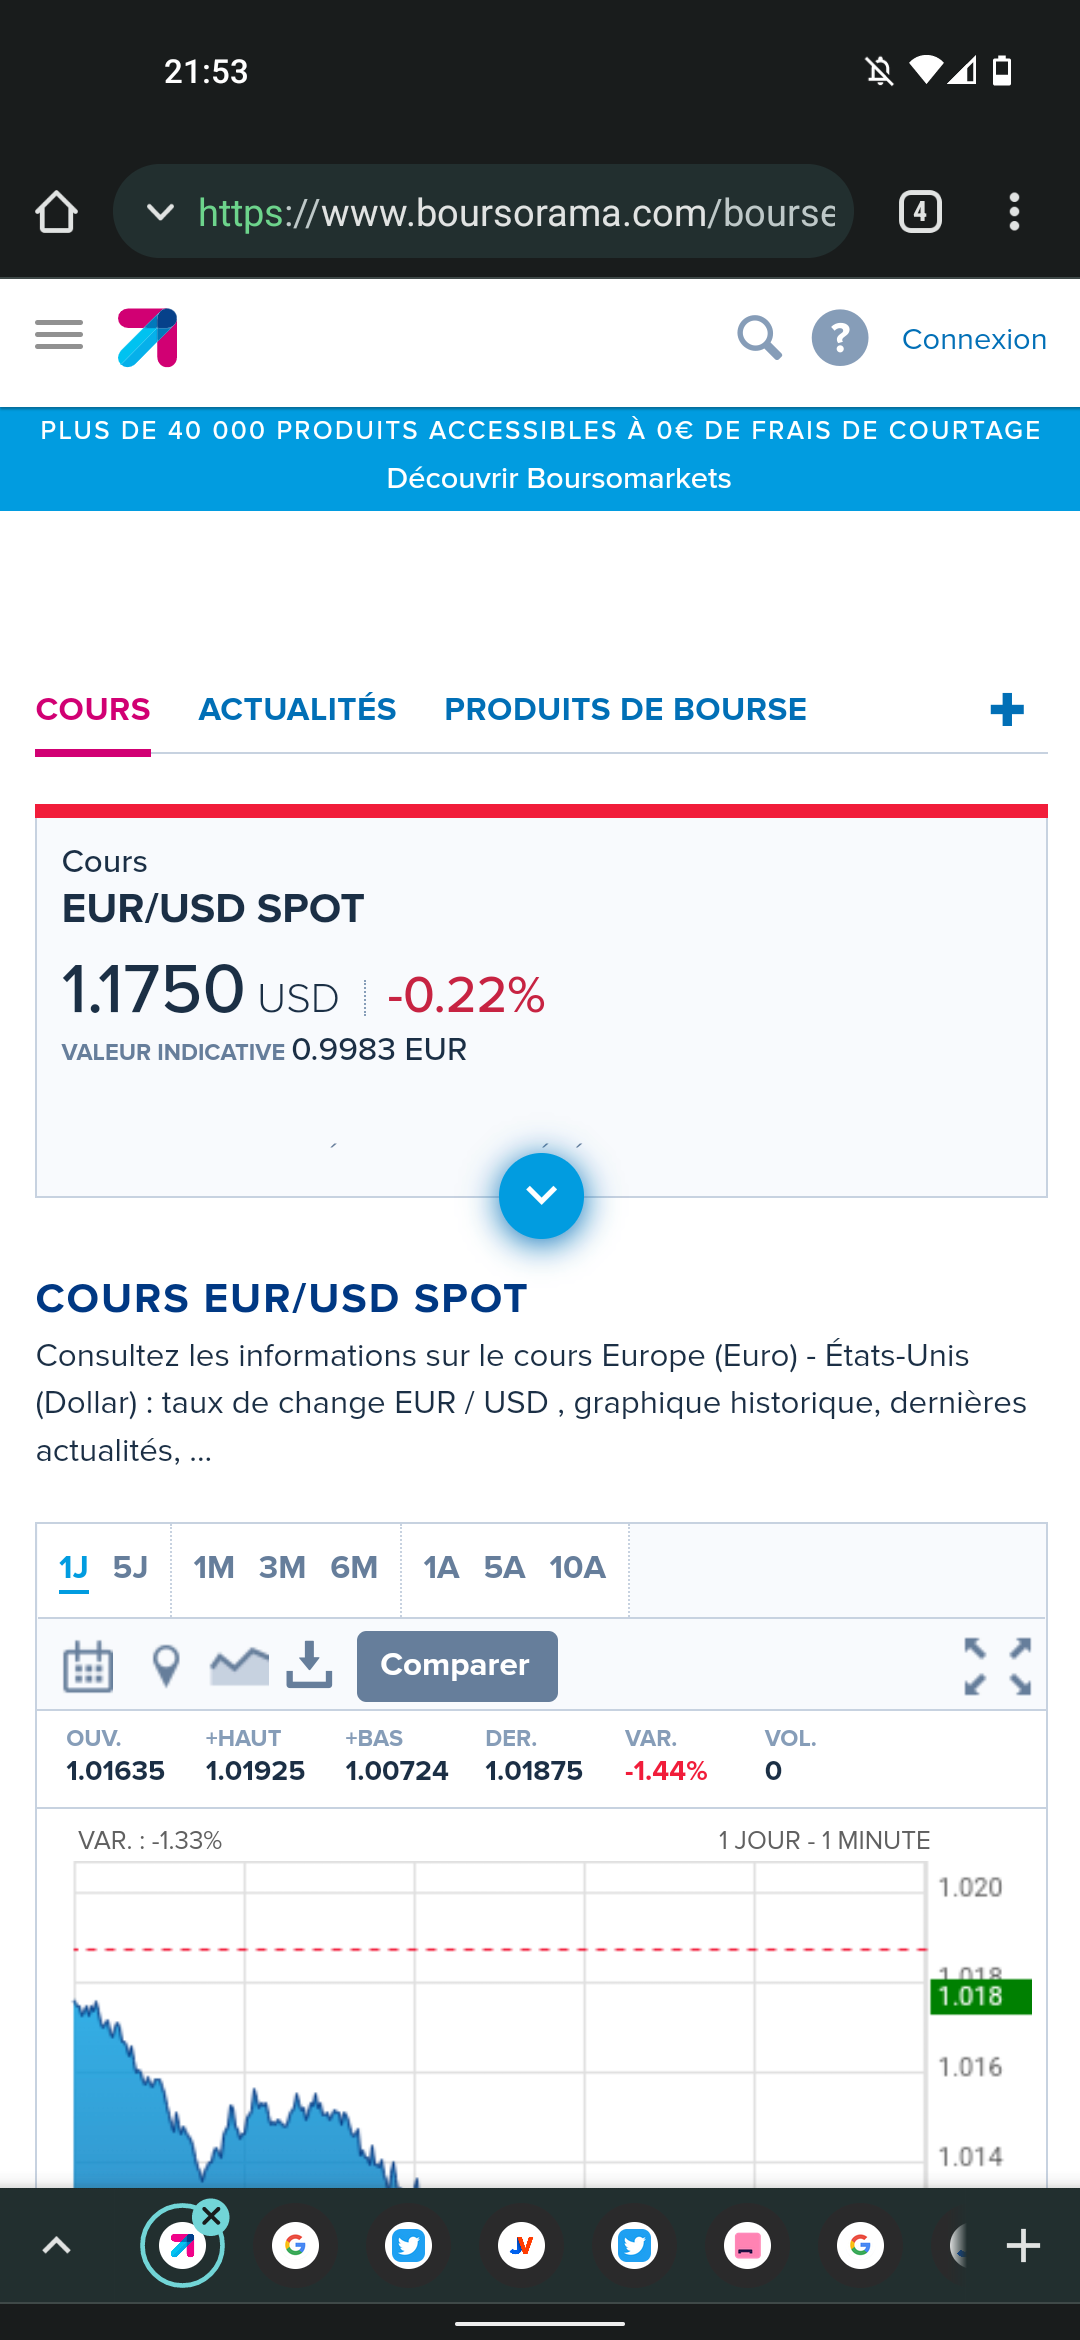
Task: Click the chart location pin icon
Action: [166, 1666]
